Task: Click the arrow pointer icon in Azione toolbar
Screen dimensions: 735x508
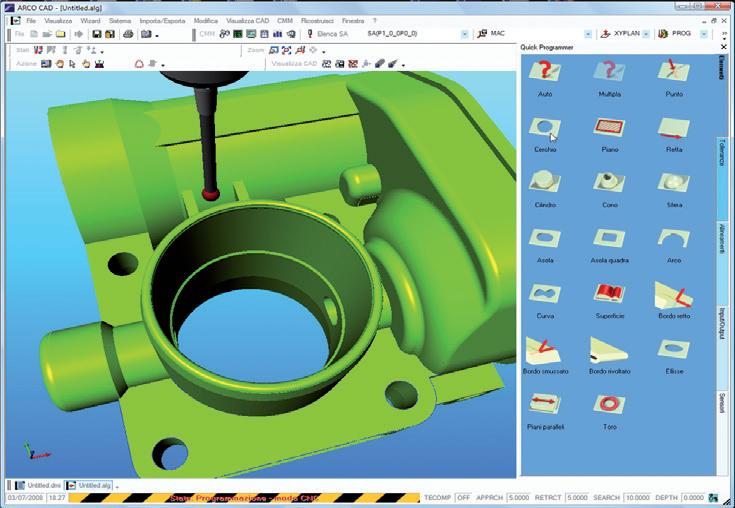Action: [x=72, y=64]
